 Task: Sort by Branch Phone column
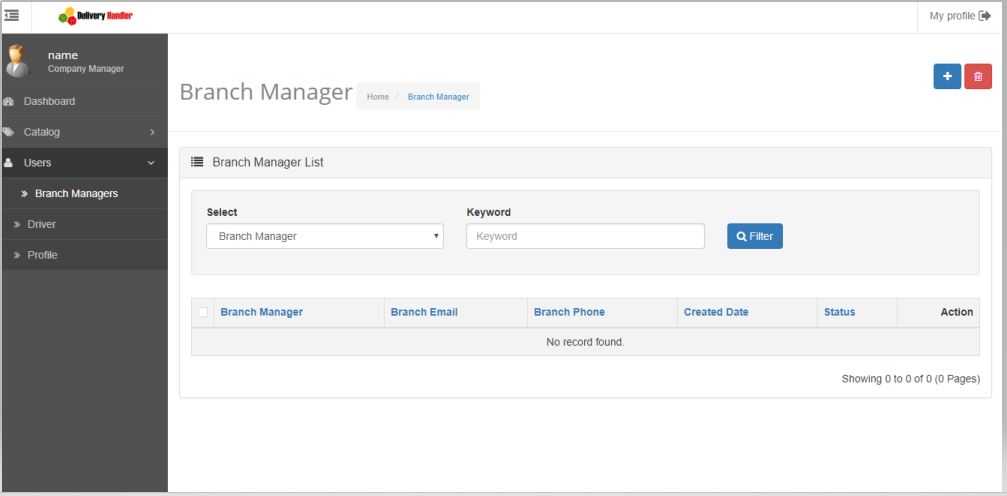(x=569, y=312)
